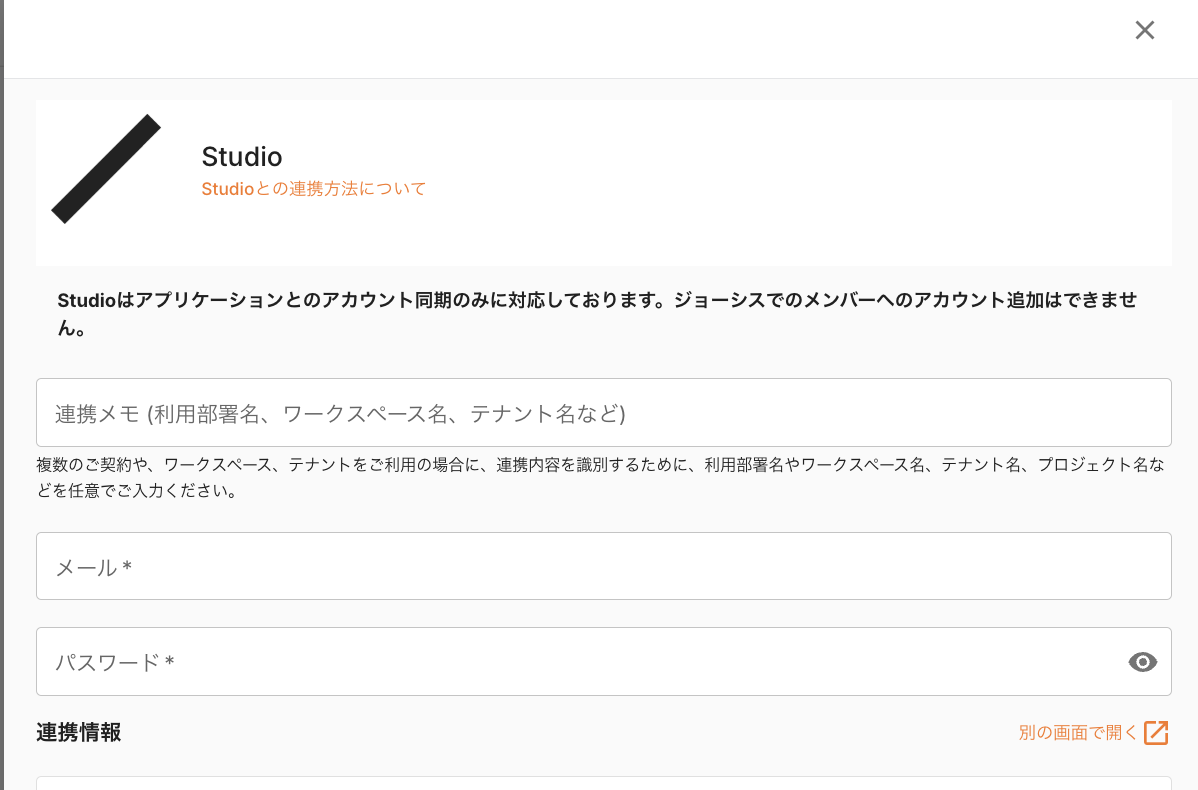1198x790 pixels.
Task: Click the 別の画面で開く link text
Action: 1077,733
